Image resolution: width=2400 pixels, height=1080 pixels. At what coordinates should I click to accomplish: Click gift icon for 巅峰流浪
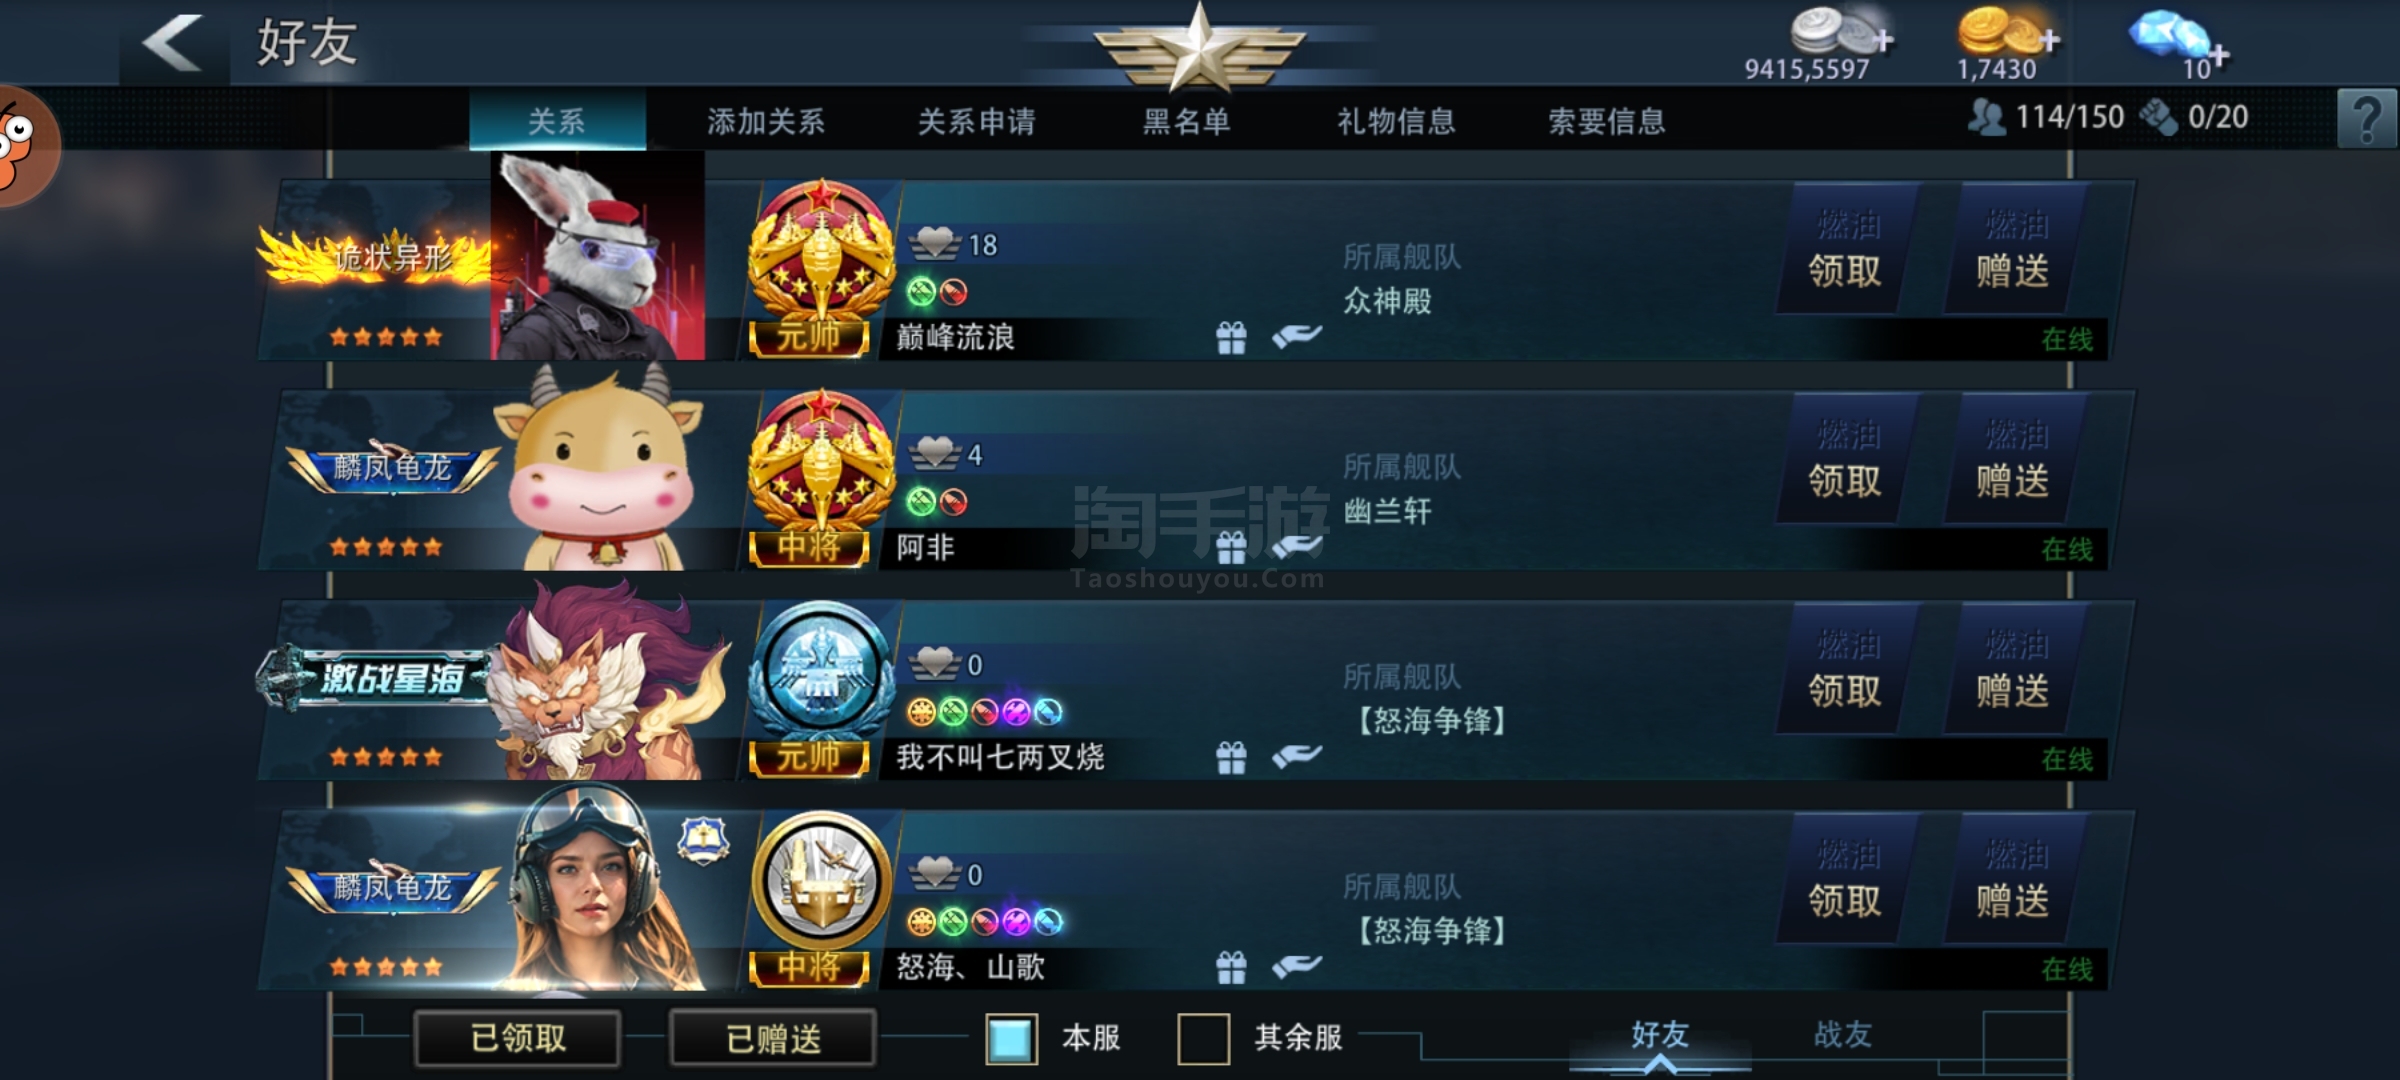tap(1231, 338)
